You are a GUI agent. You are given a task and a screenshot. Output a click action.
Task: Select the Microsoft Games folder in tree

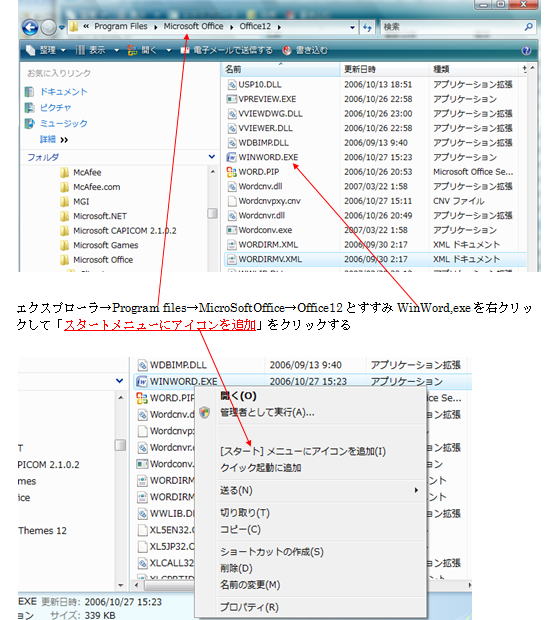tap(106, 245)
